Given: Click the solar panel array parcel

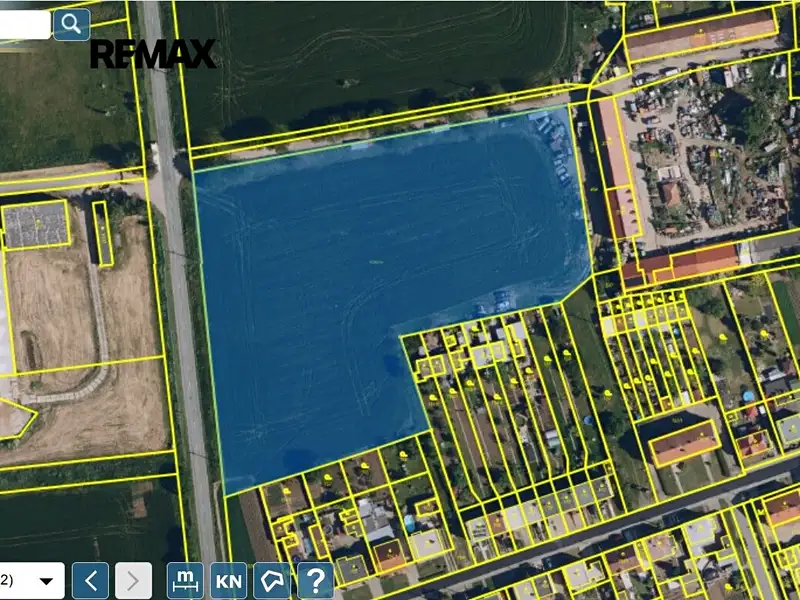Looking at the screenshot, I should pyautogui.click(x=36, y=224).
